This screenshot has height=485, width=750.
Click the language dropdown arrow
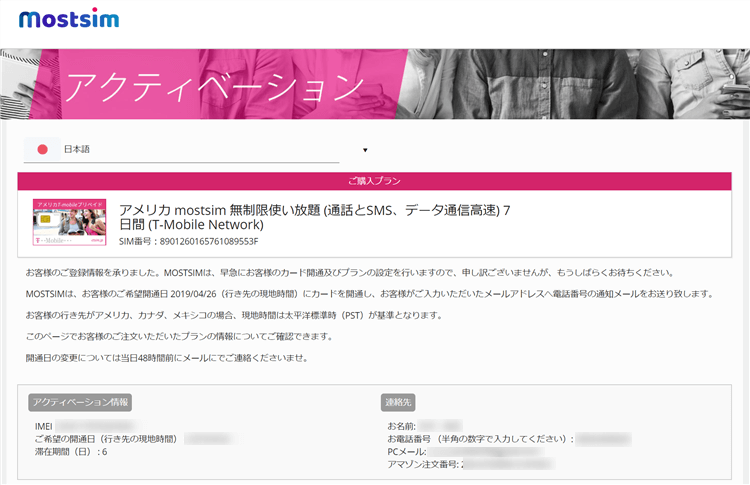(365, 151)
